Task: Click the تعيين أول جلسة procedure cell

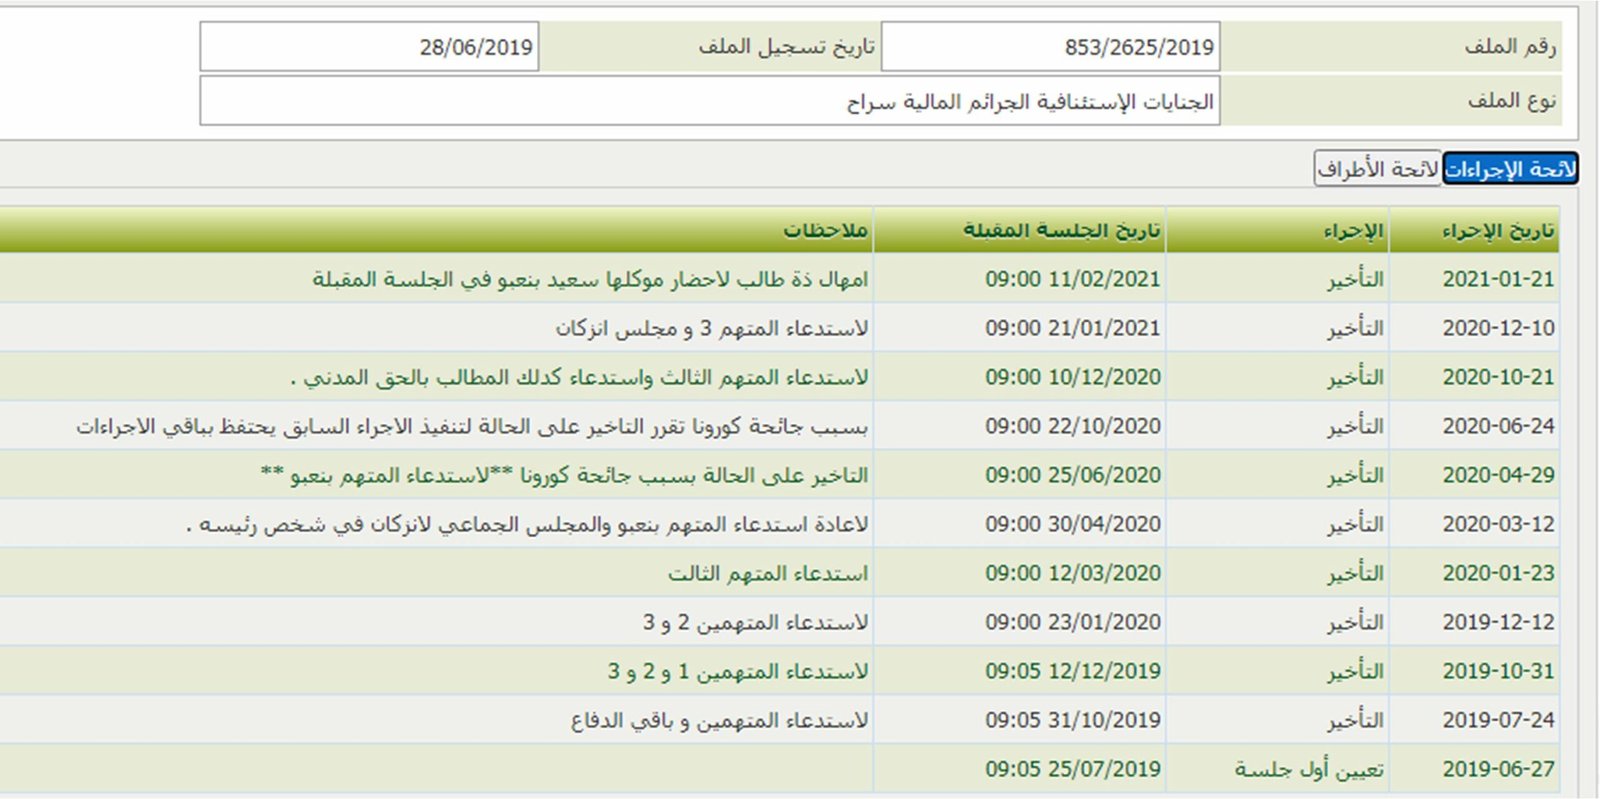Action: pos(1309,769)
